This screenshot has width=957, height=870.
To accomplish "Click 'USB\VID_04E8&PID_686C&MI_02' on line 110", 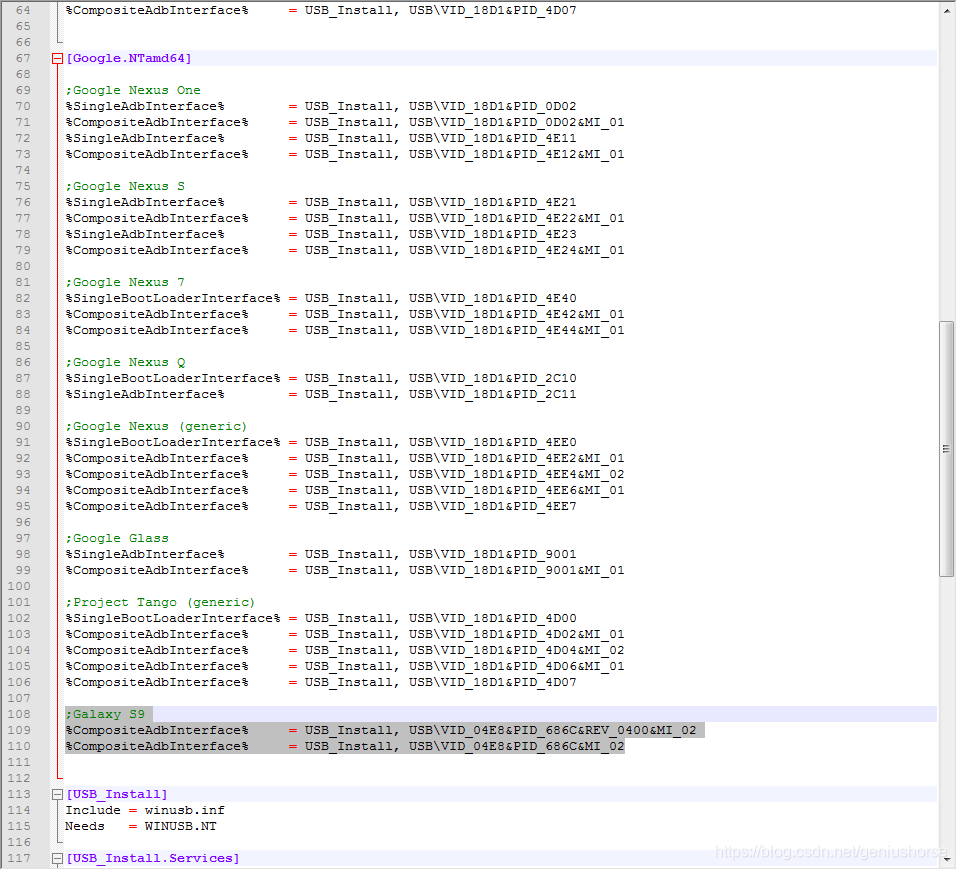I will [x=516, y=746].
